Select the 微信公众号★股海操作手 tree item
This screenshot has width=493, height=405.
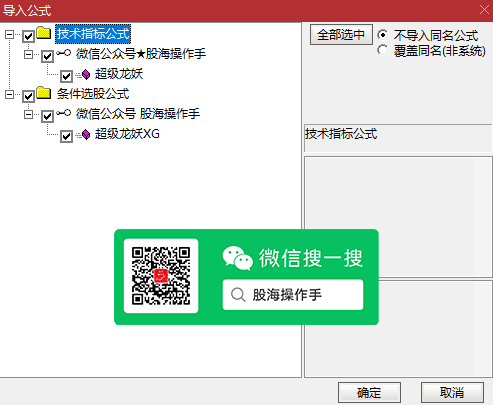[x=141, y=54]
